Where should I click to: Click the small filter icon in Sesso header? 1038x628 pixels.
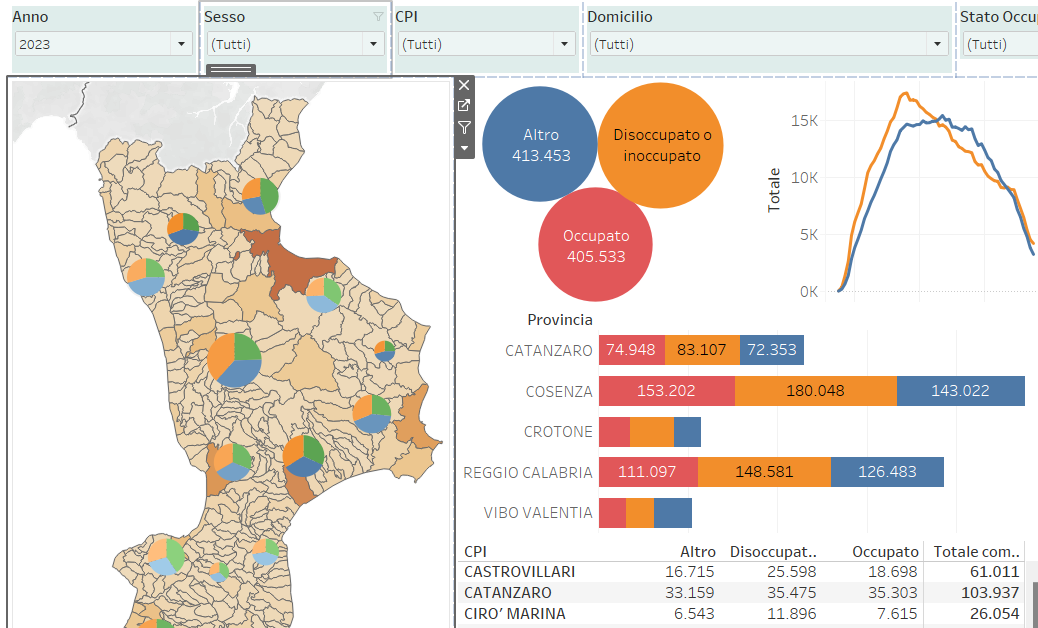coord(378,17)
